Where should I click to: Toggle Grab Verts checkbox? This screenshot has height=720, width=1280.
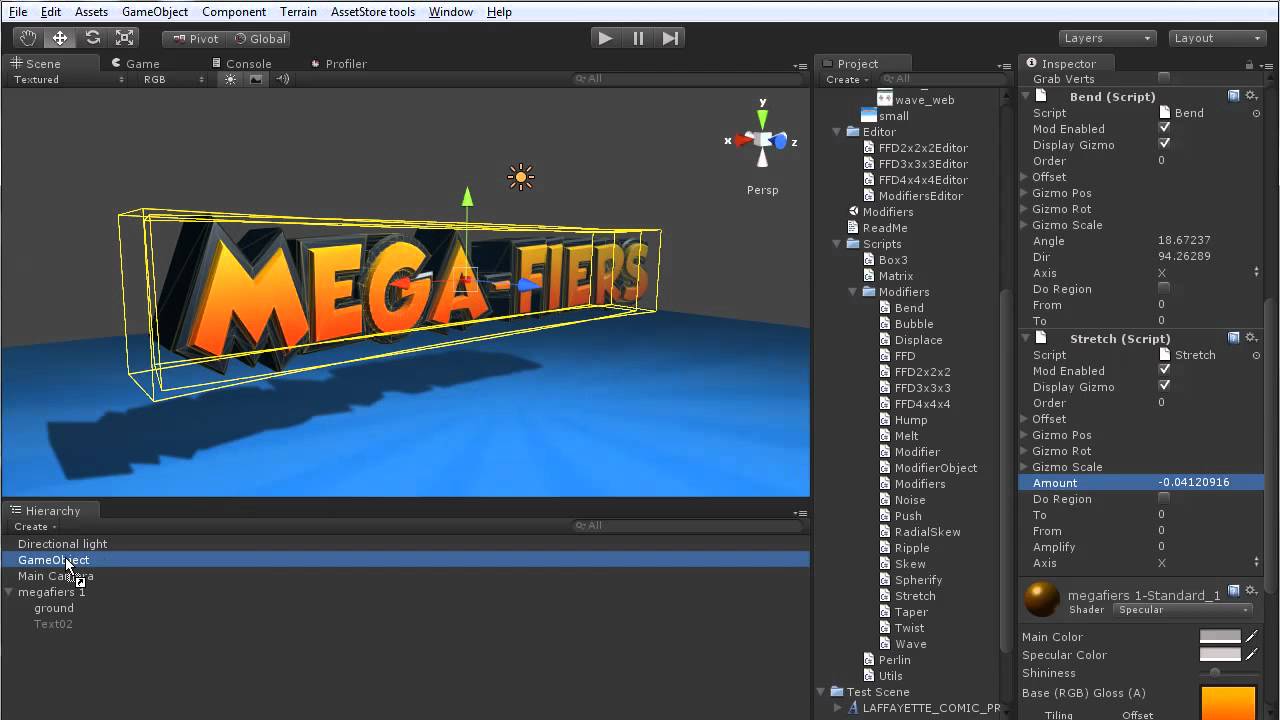click(1164, 79)
